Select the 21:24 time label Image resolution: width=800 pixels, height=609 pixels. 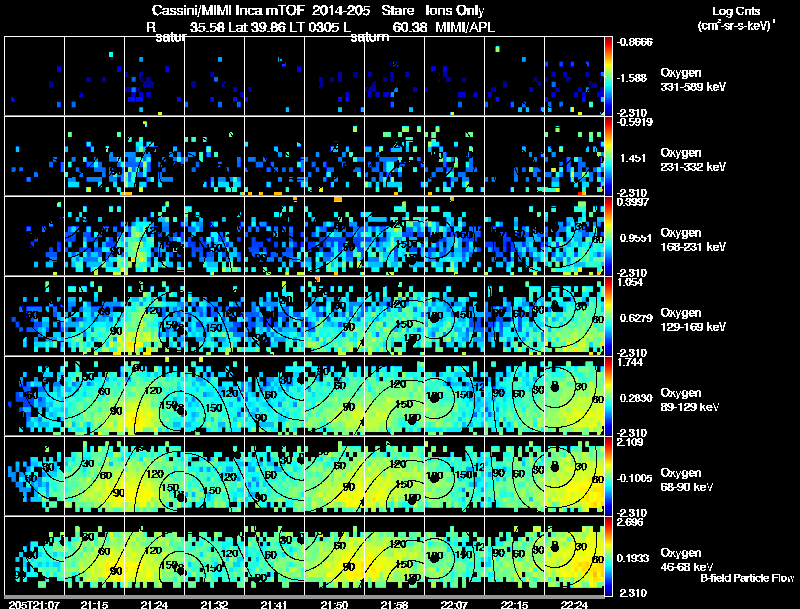tap(154, 604)
